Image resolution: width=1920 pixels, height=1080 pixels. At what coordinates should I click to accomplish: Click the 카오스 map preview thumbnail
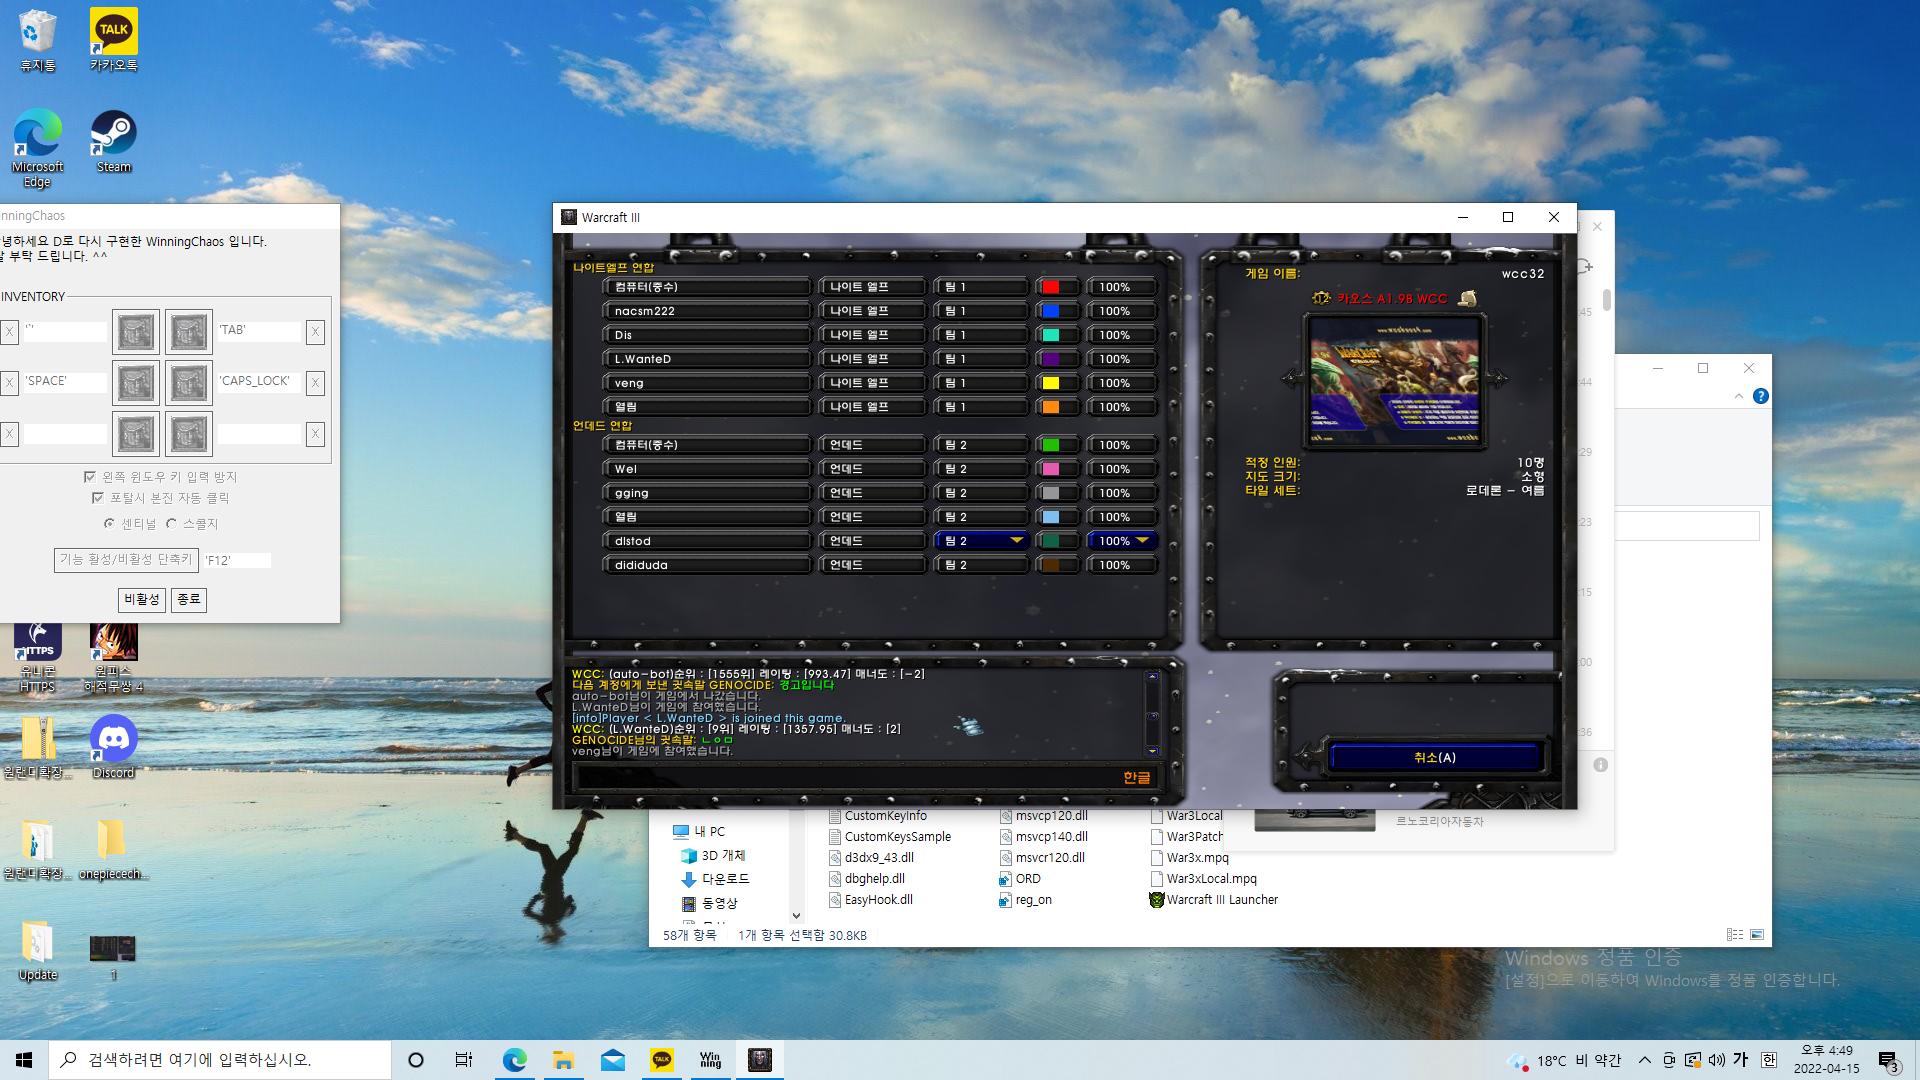click(1394, 379)
